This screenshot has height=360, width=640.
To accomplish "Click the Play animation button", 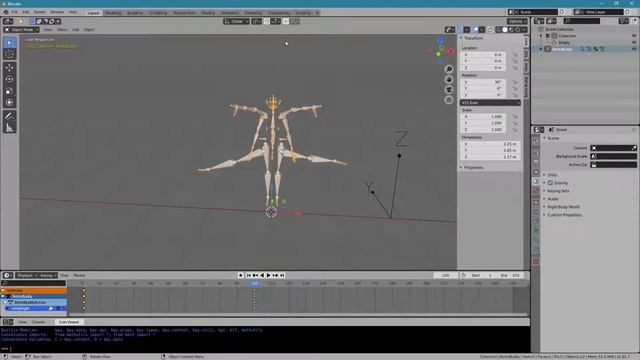I will click(269, 276).
